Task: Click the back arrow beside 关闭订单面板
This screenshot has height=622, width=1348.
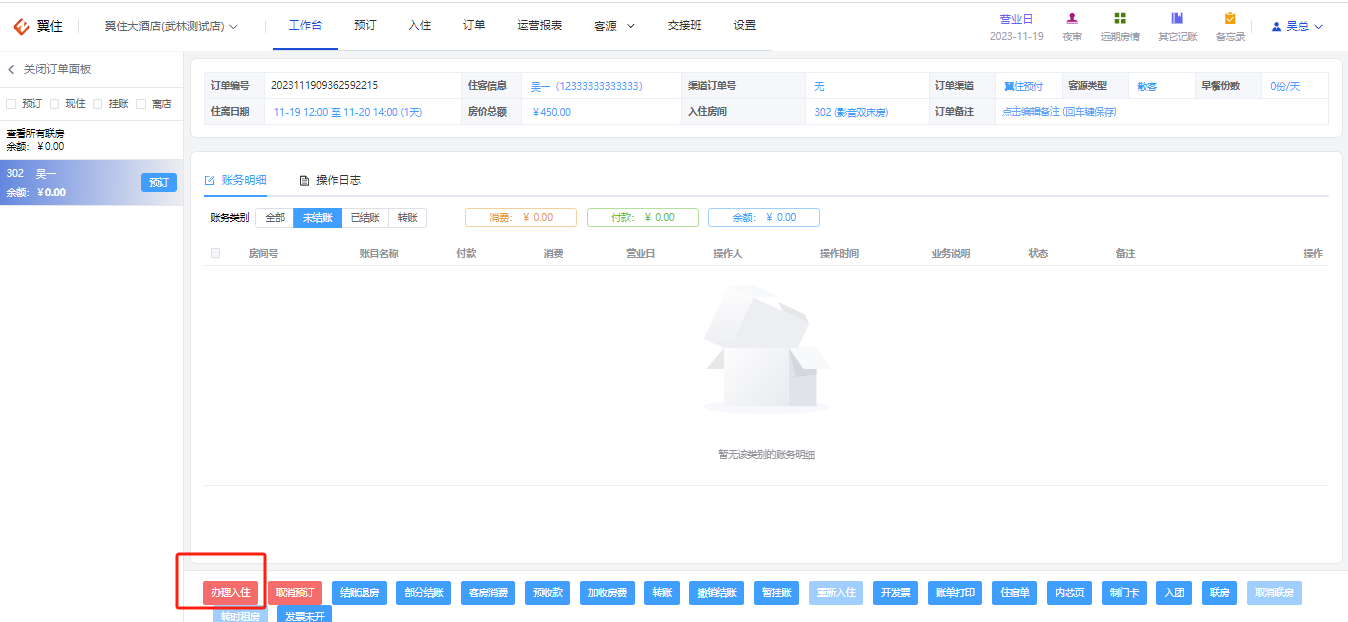Action: 11,69
